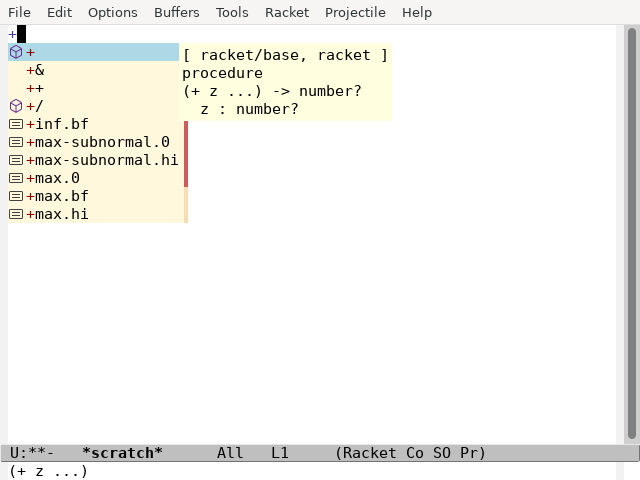
Task: Click the L1 line number indicator
Action: pyautogui.click(x=280, y=453)
